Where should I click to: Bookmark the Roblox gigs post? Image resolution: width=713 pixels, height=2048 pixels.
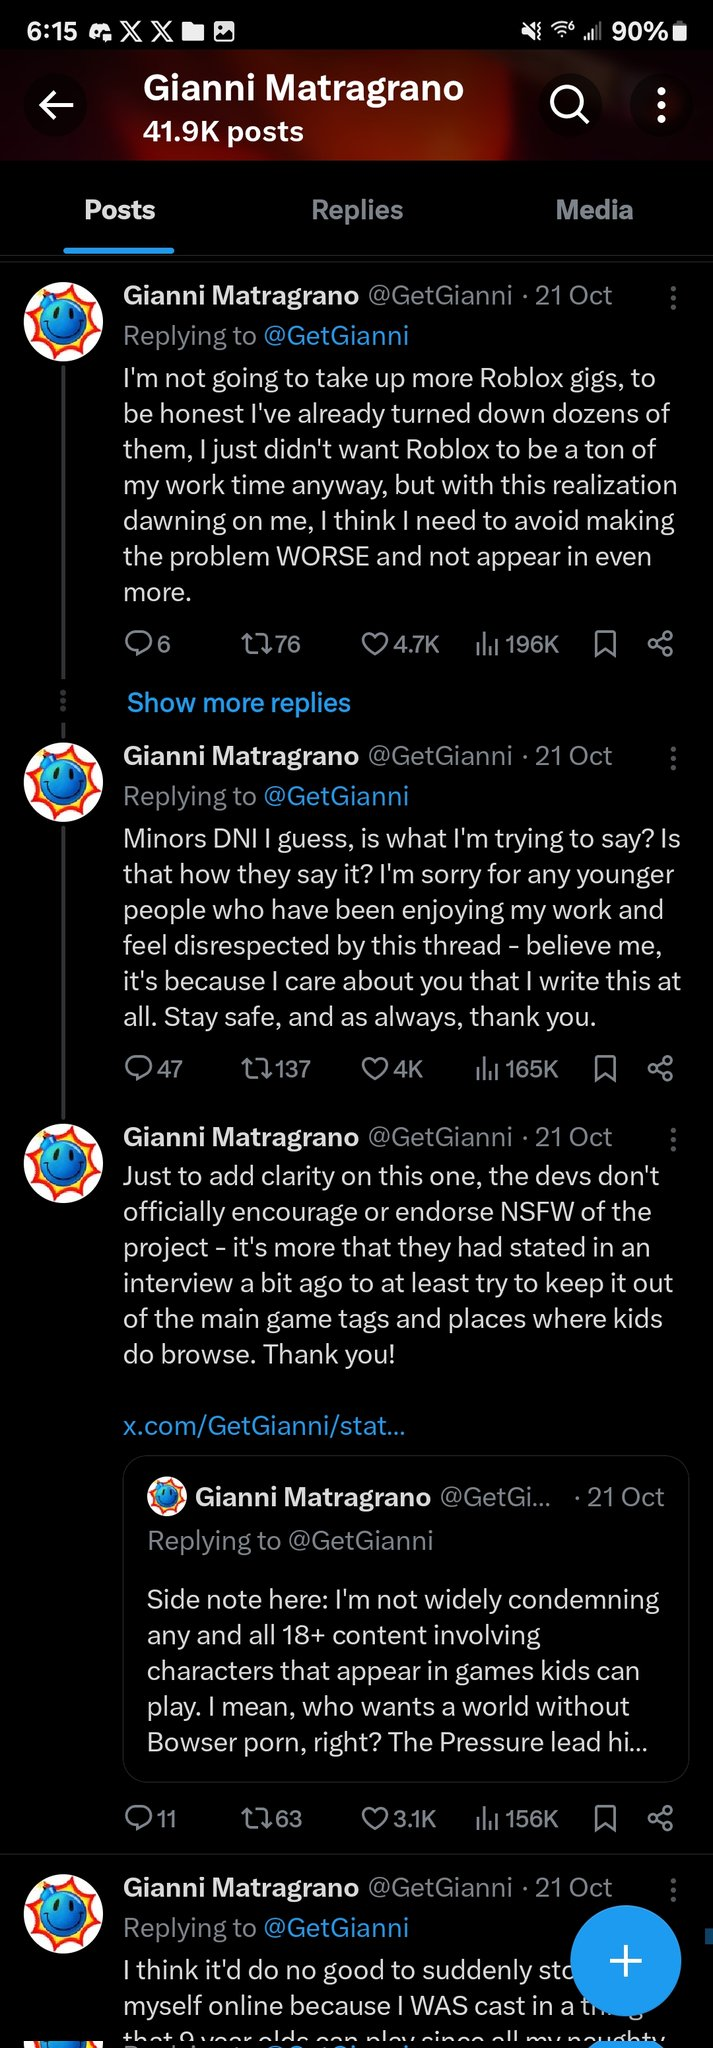[605, 643]
